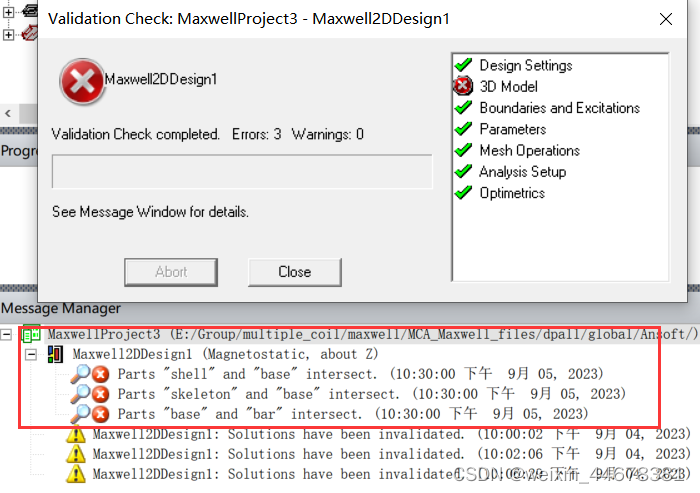The image size is (700, 493).
Task: Click the validation progress bar
Action: point(242,171)
